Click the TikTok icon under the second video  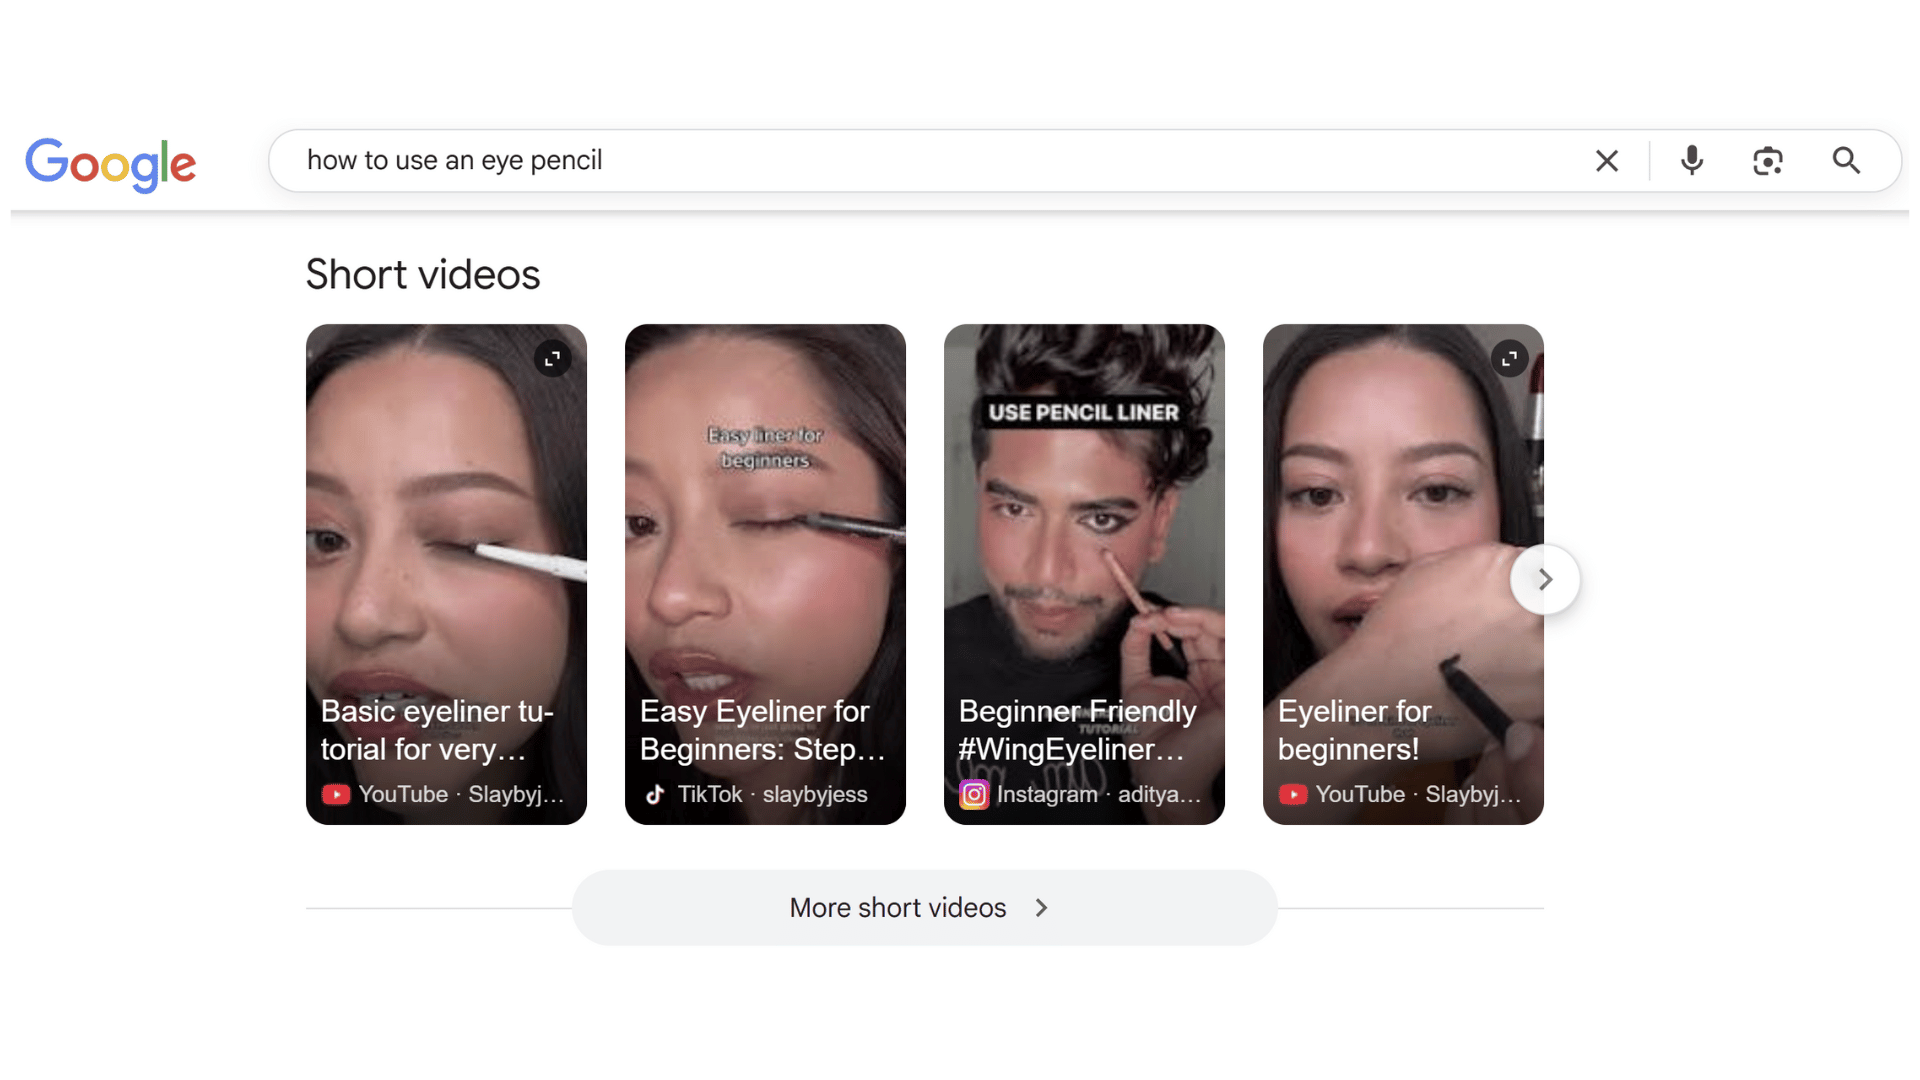coord(655,794)
